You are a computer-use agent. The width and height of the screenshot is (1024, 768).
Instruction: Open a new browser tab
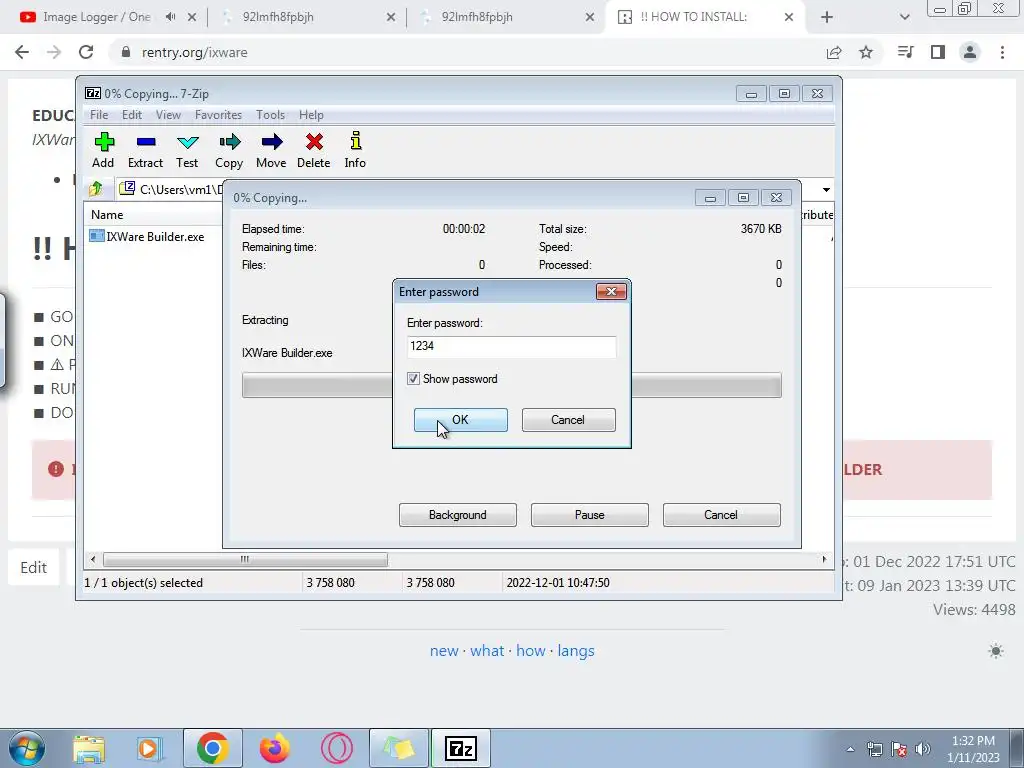click(827, 17)
